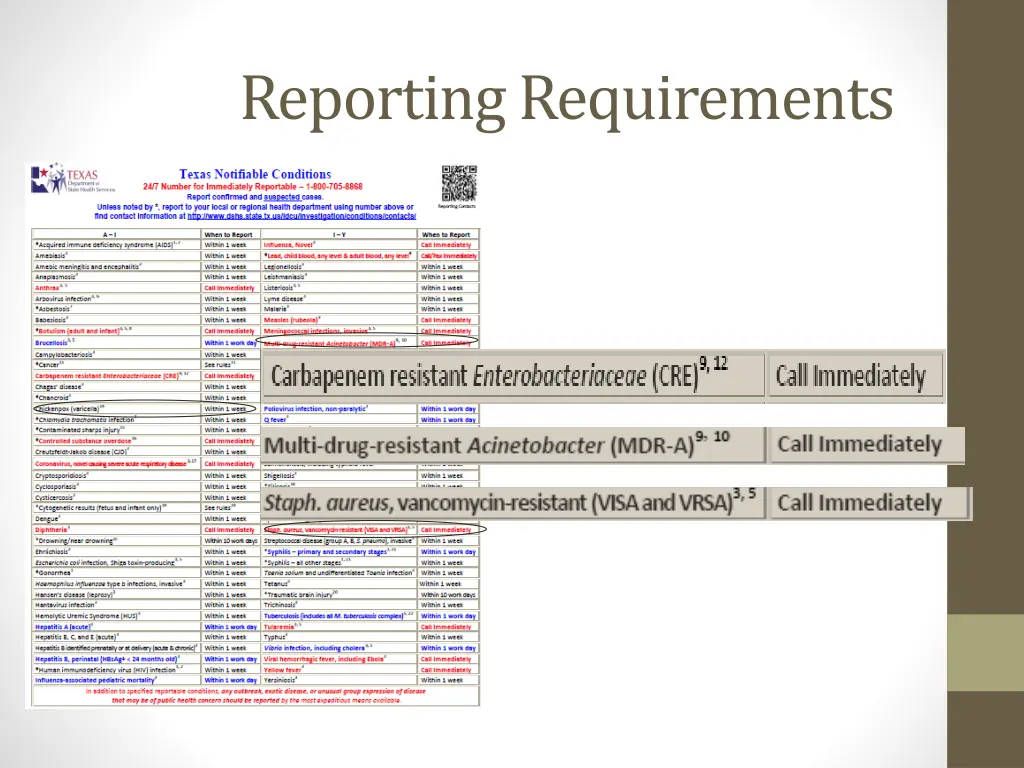Click the 'Trichinosis' table cell
Screen dimensions: 1024x768
pos(339,605)
